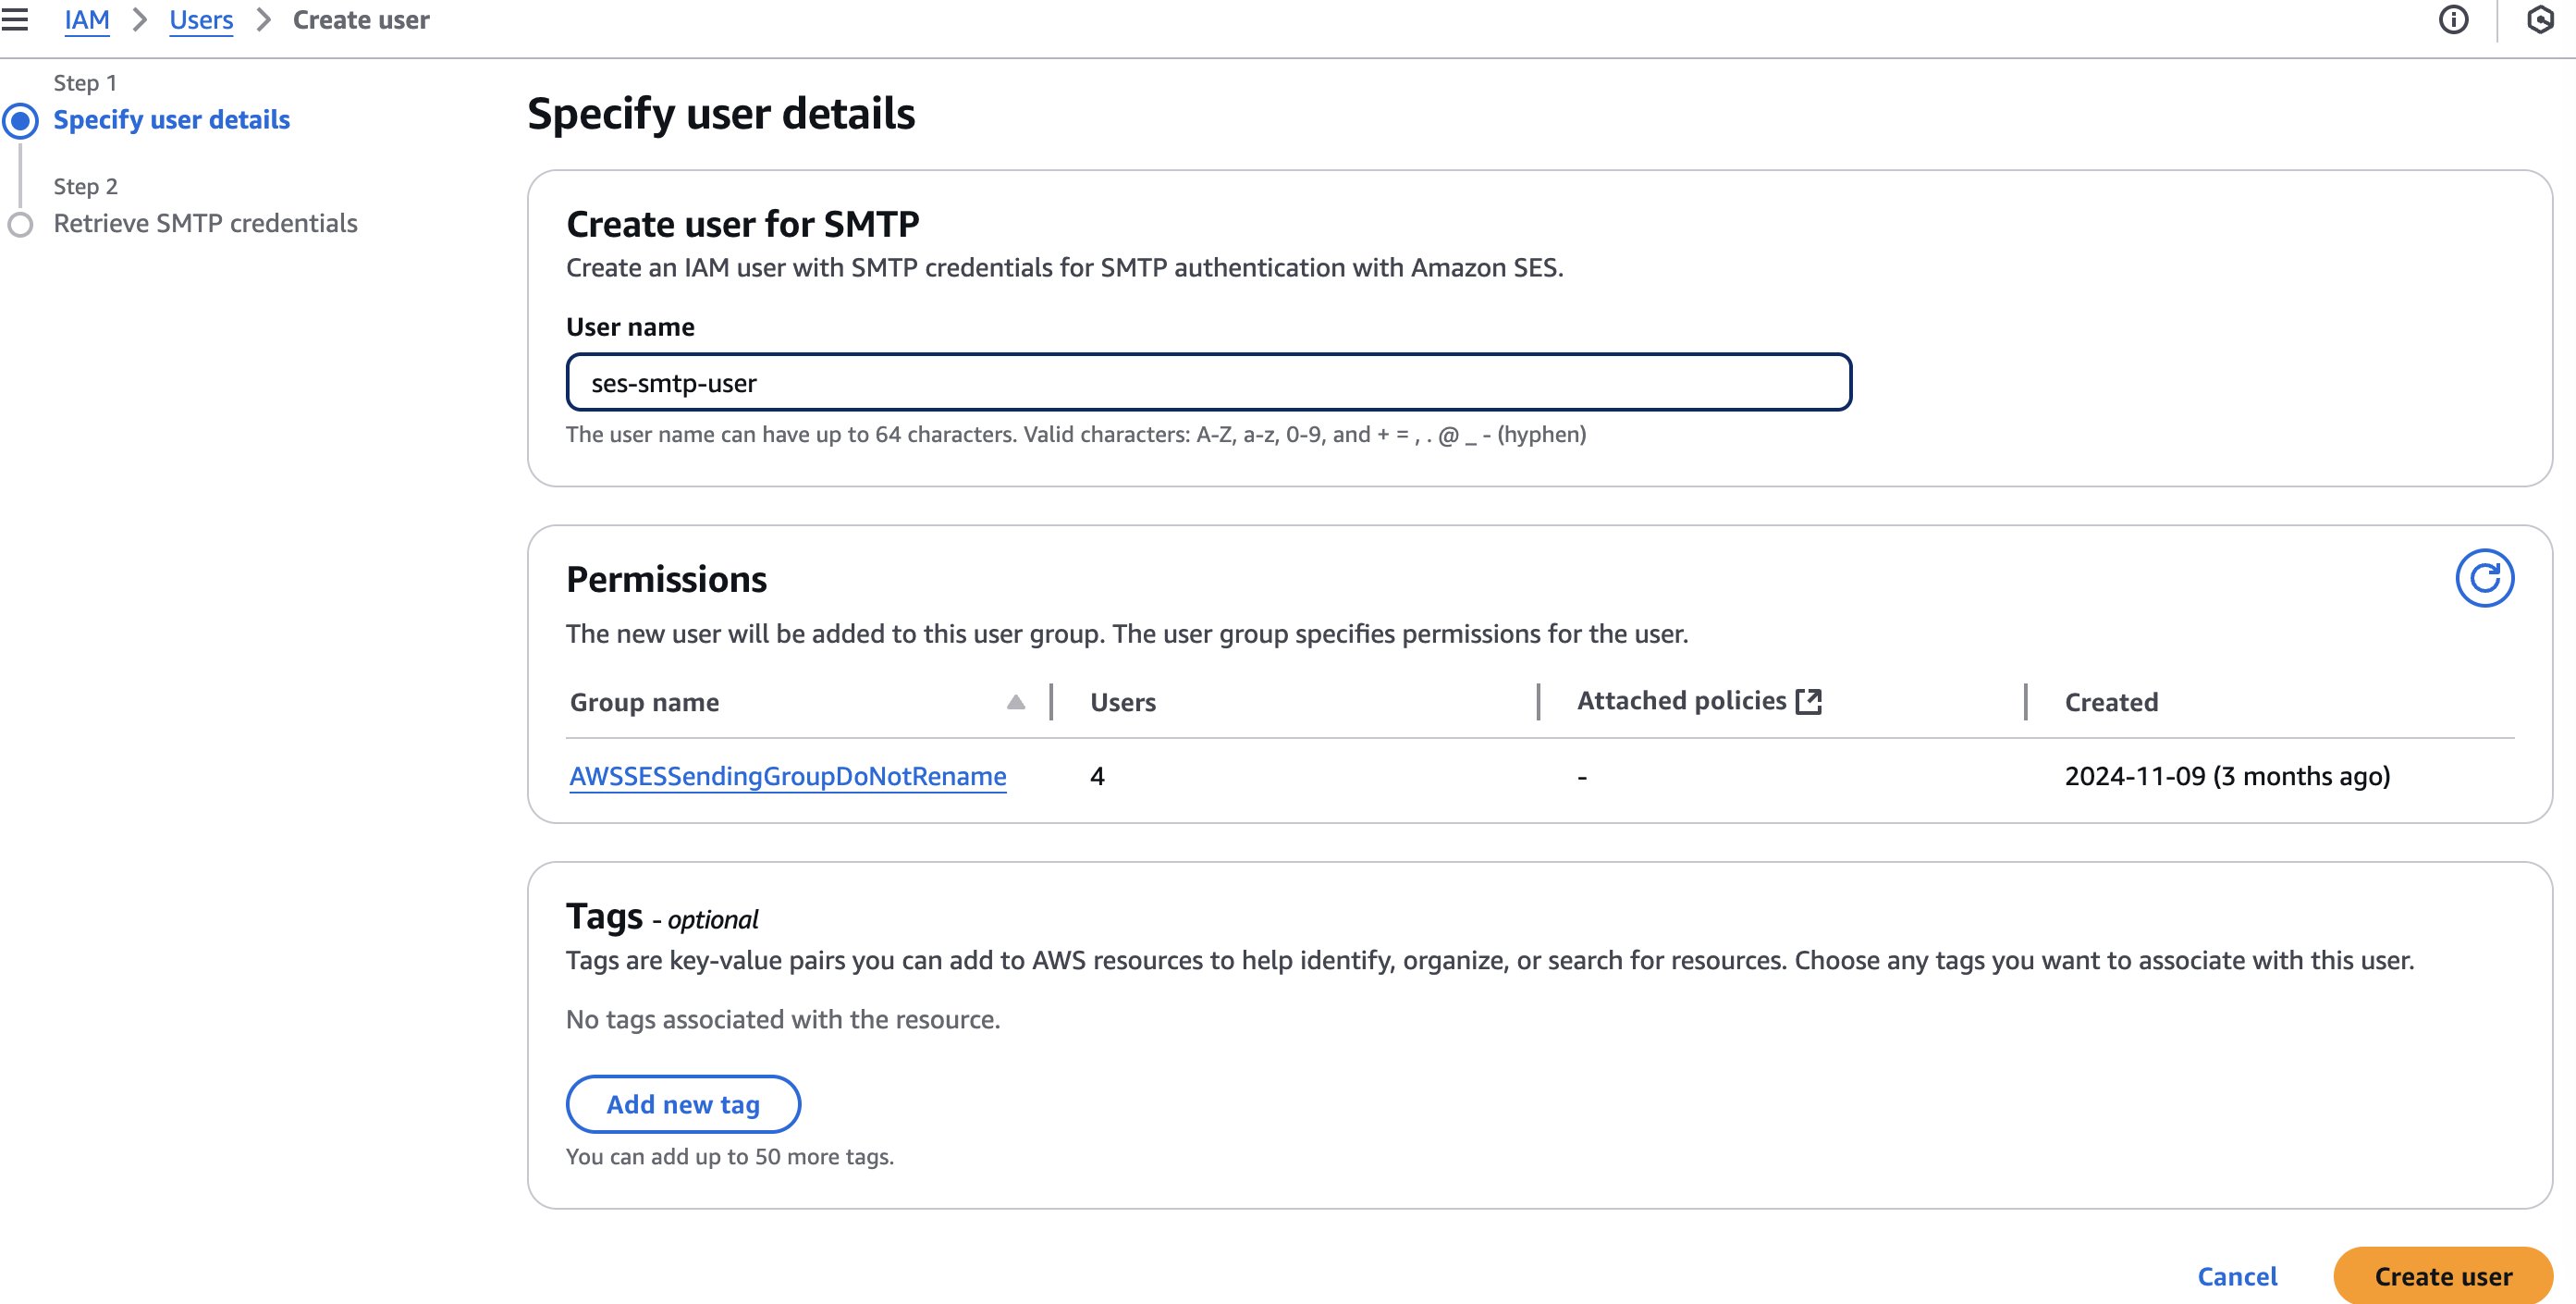Focus the User name input field
The width and height of the screenshot is (2576, 1304).
[1208, 382]
